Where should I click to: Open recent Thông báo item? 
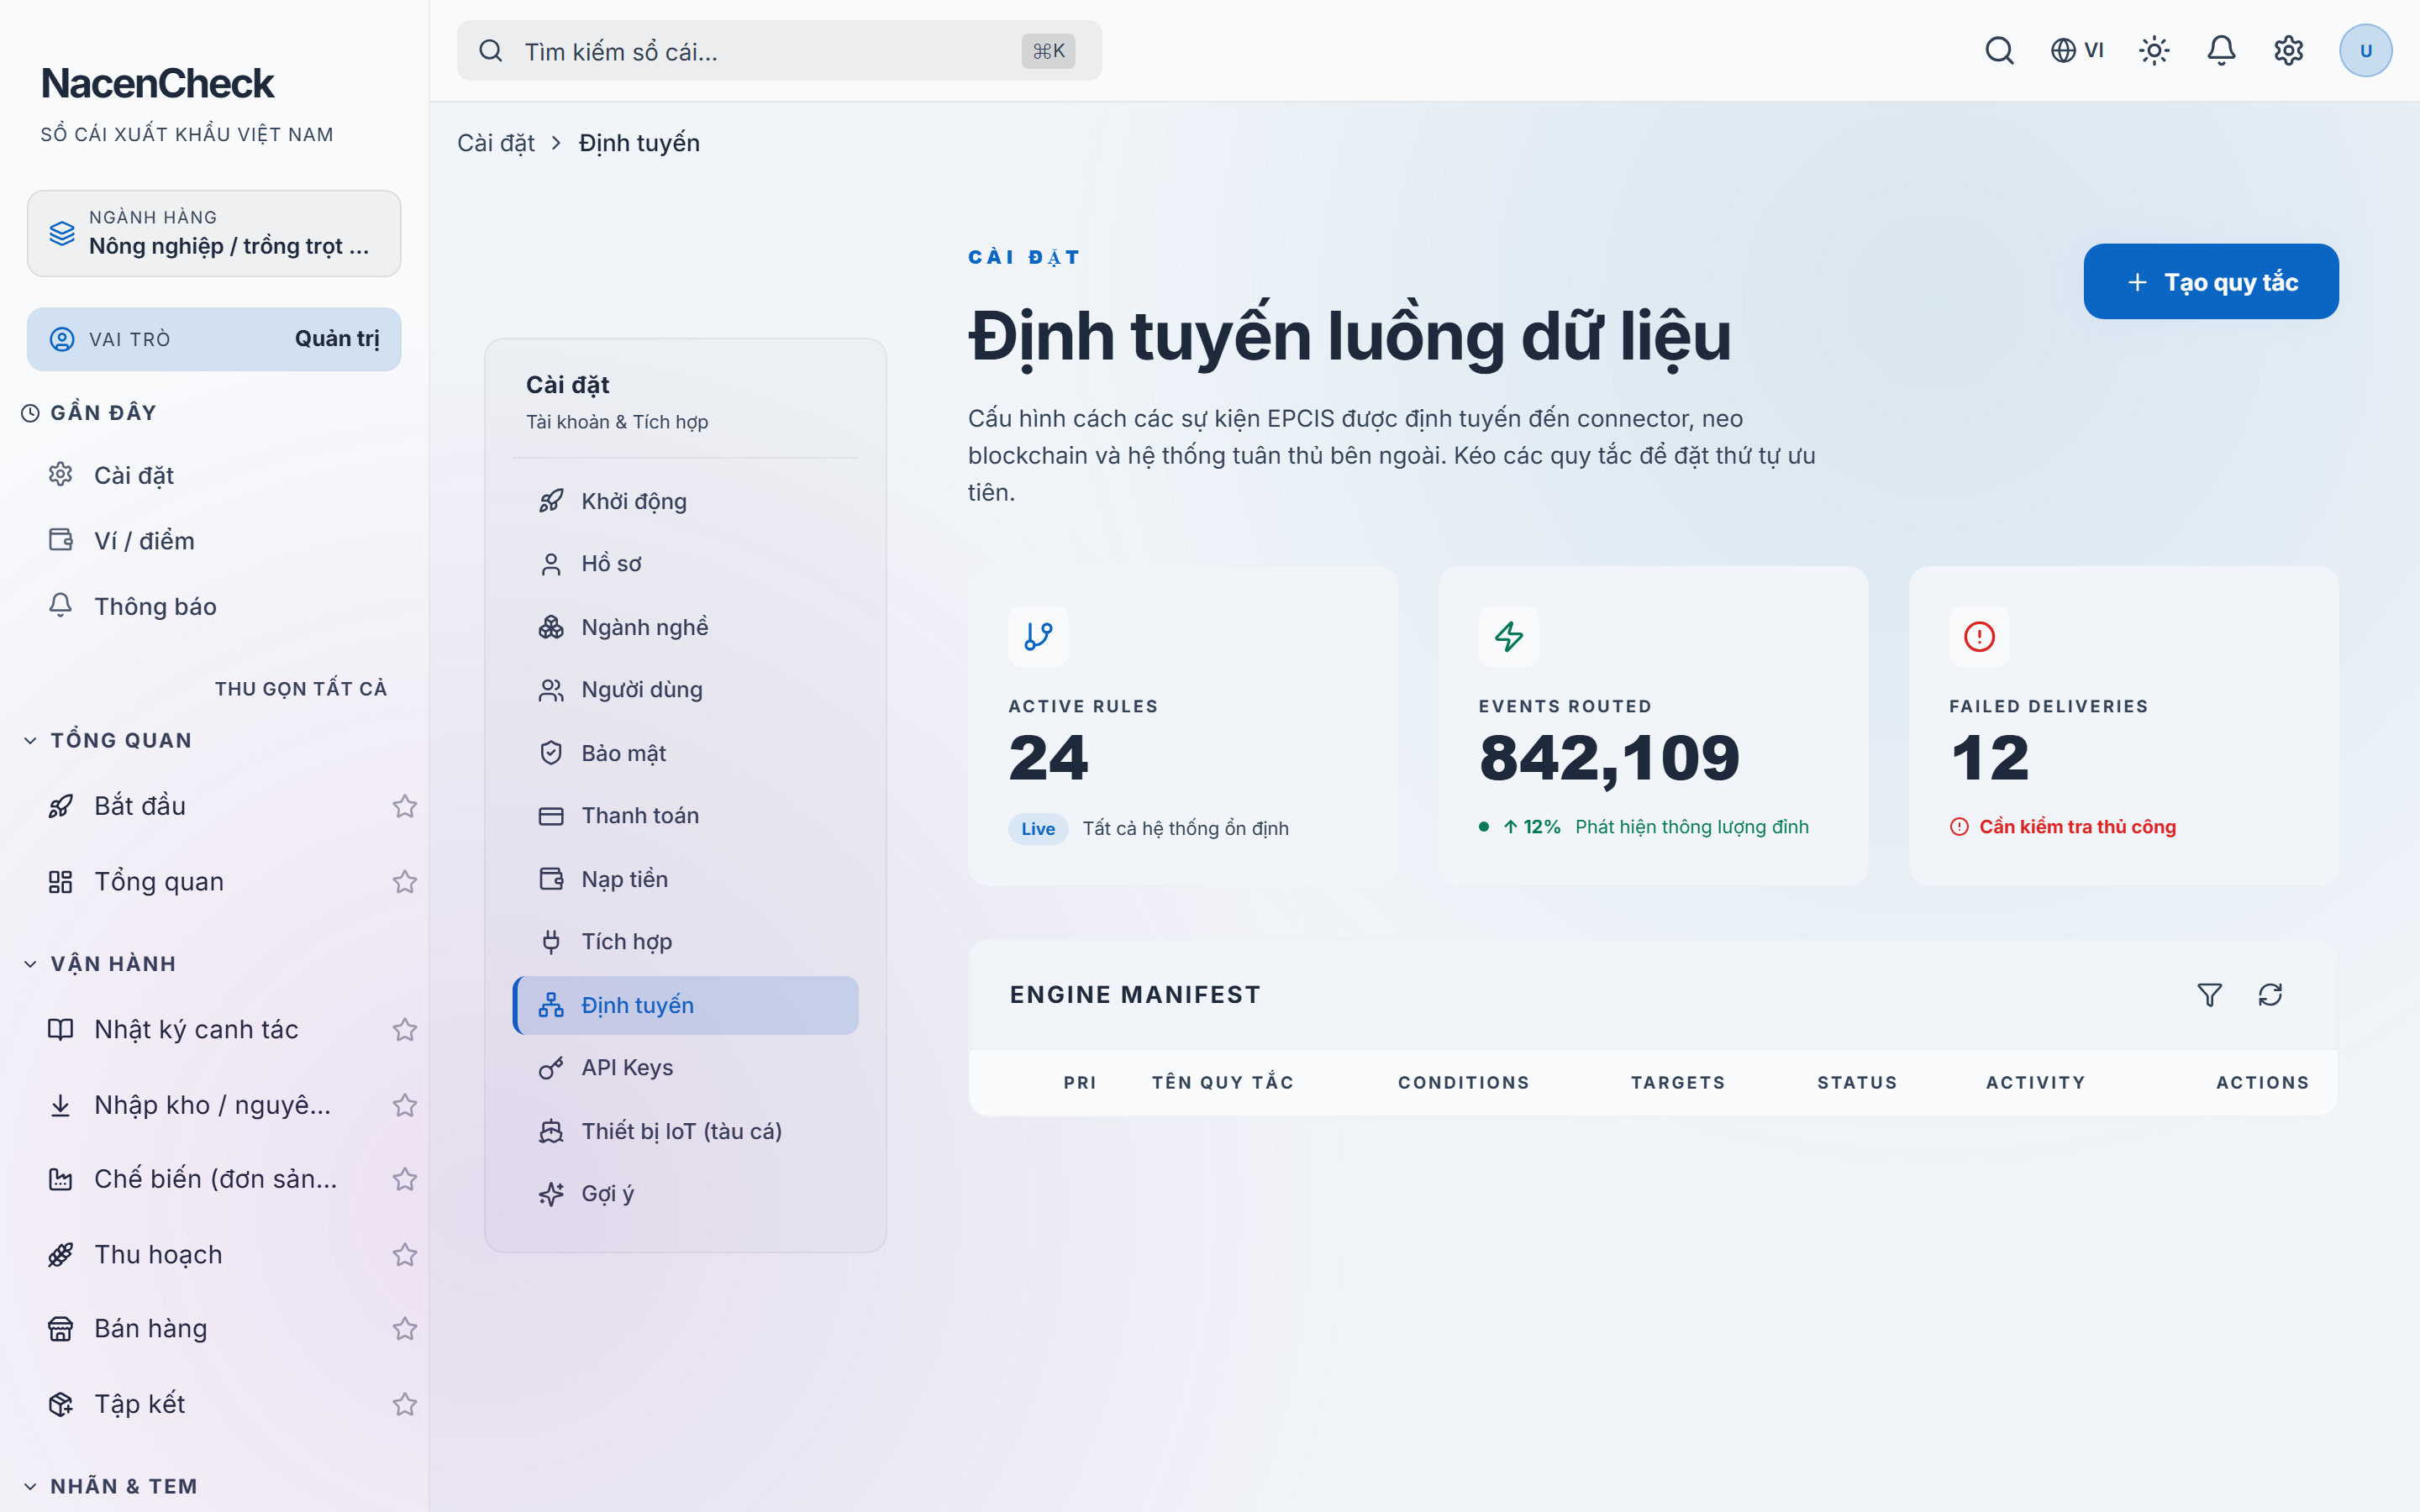214,606
